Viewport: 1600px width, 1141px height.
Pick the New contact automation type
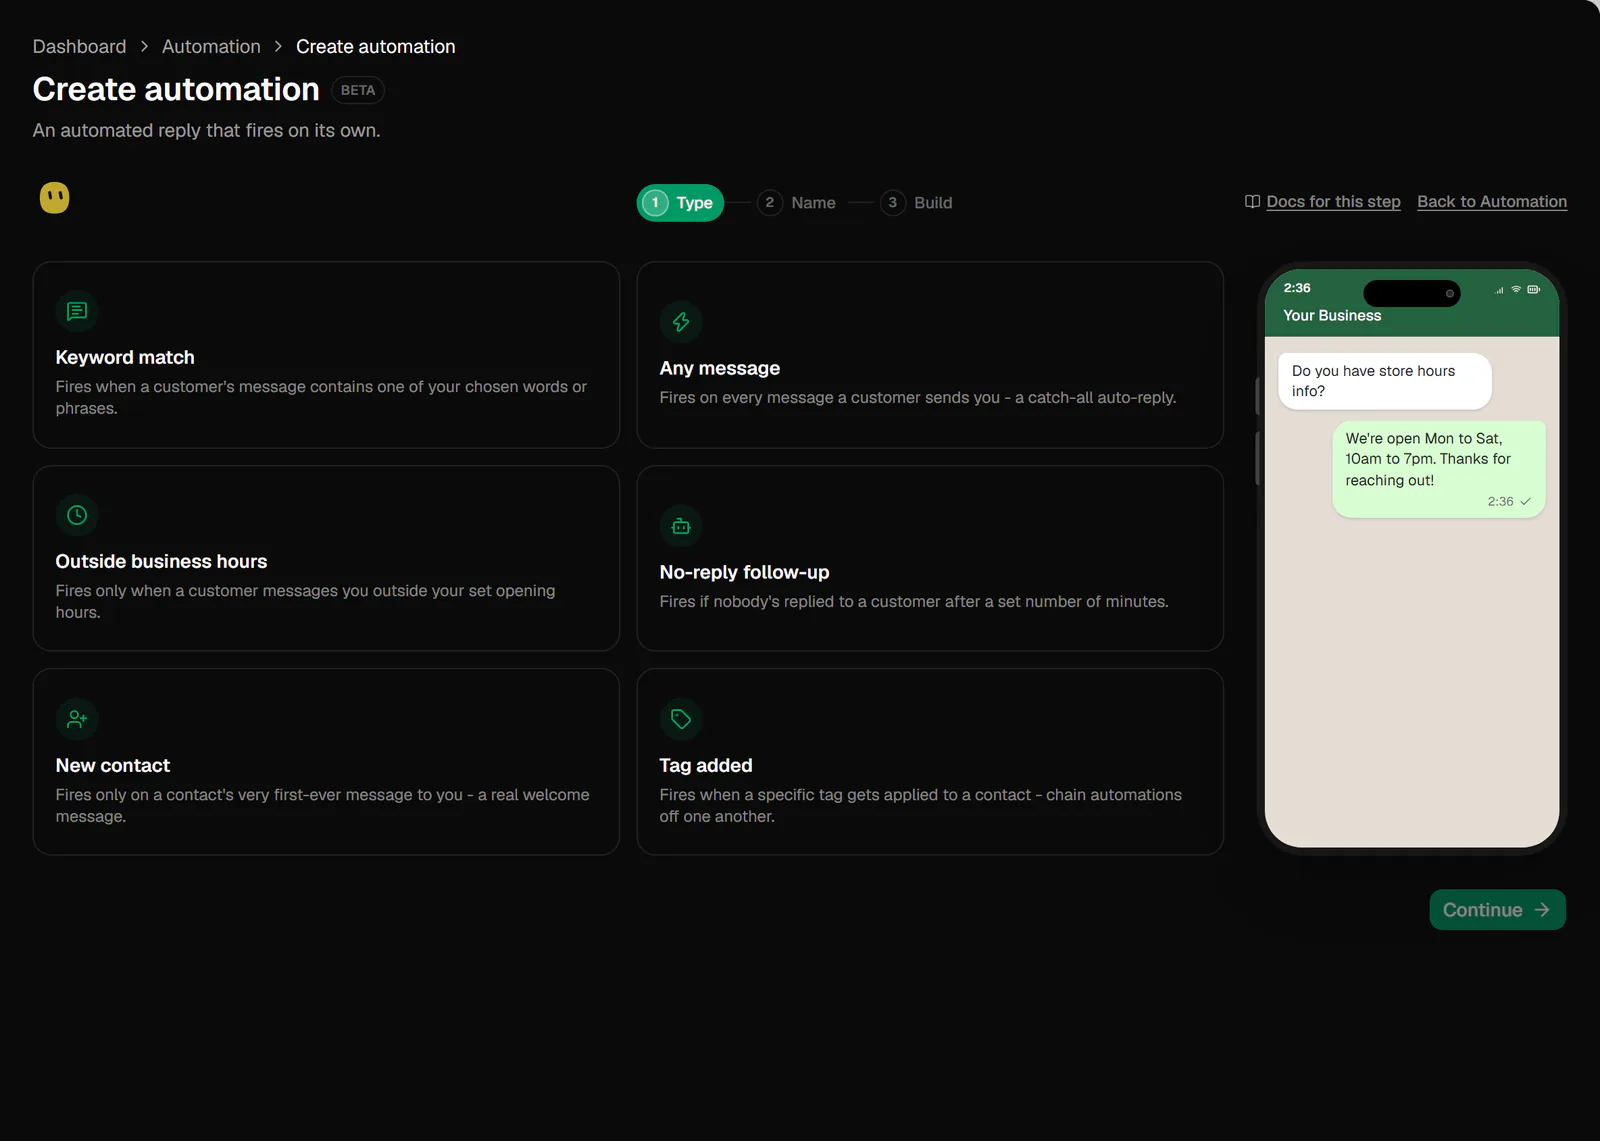point(326,762)
